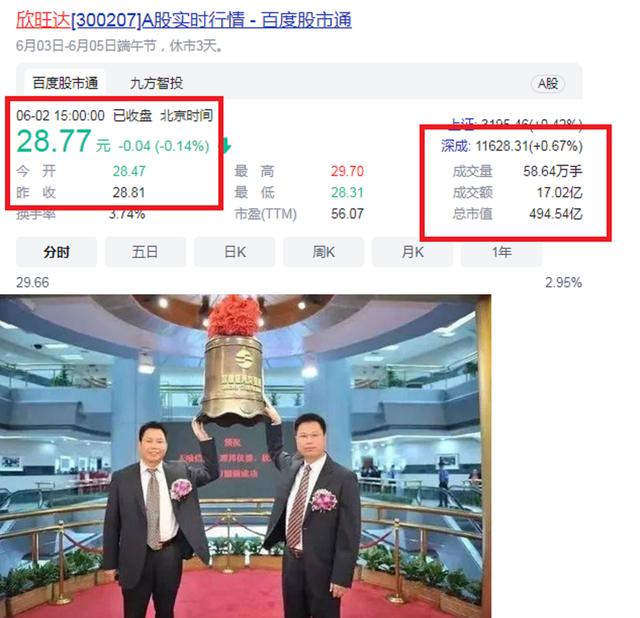
Task: Click the green down-arrow price indicator
Action: 226,145
